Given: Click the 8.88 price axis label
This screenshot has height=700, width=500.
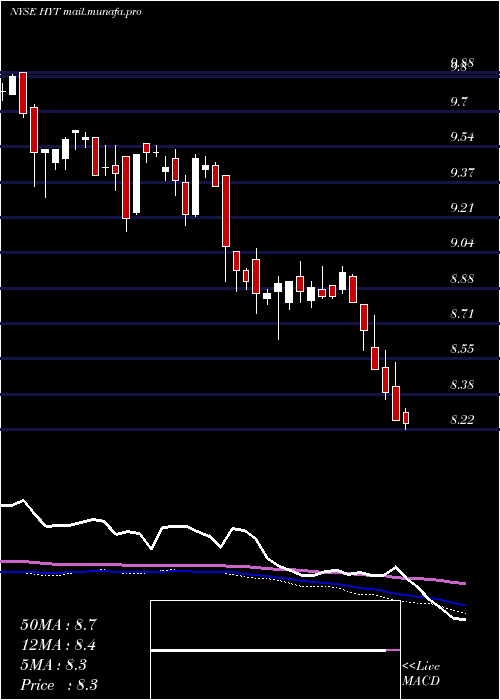Looking at the screenshot, I should pos(462,279).
